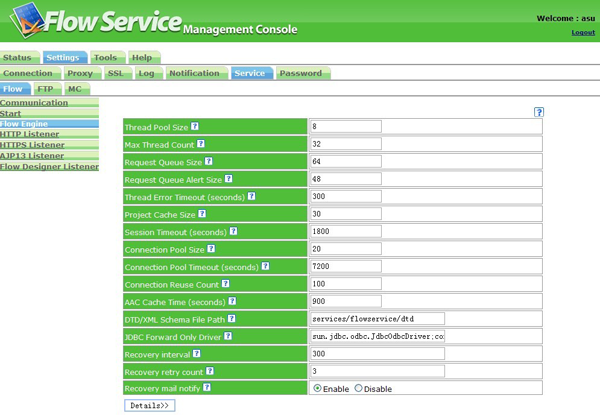600x419 pixels.
Task: Focus the Thread Error Timeout field
Action: [x=346, y=196]
